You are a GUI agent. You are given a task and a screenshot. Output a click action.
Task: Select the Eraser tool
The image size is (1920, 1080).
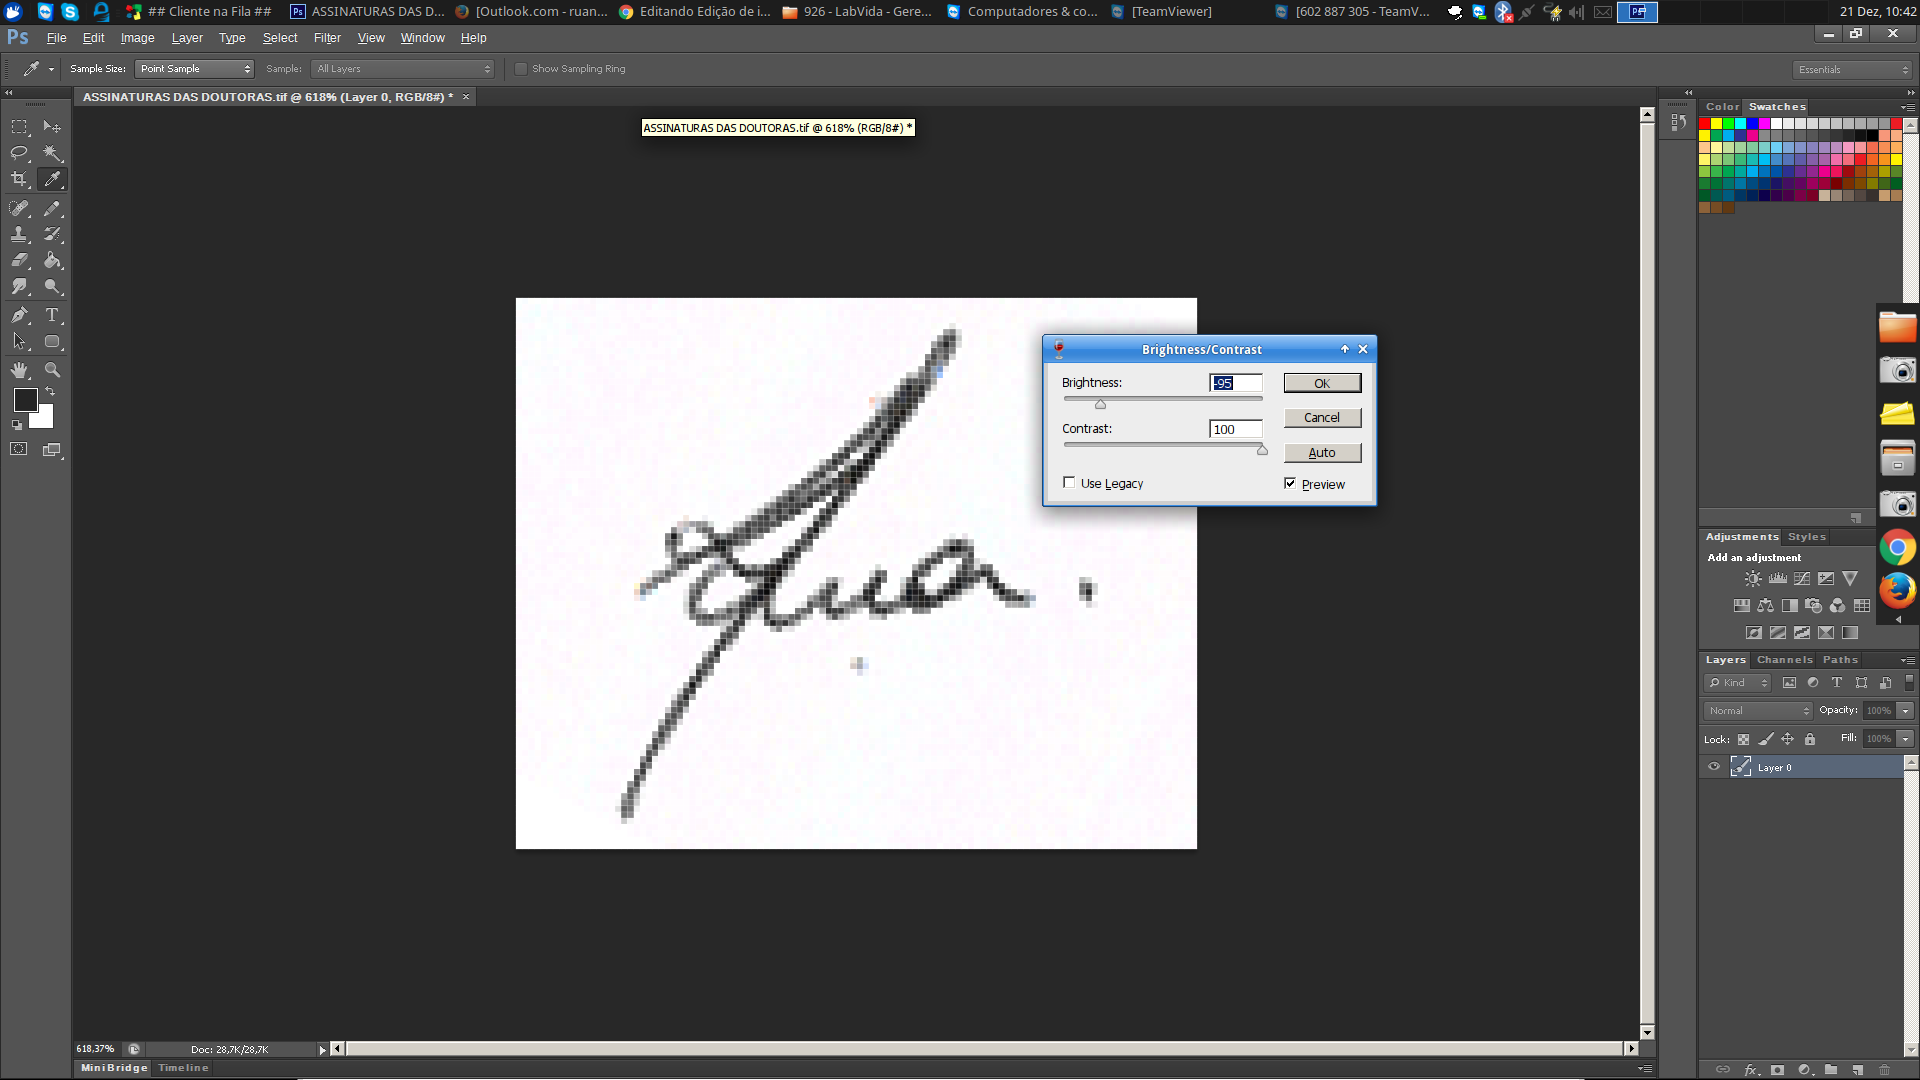(x=19, y=260)
